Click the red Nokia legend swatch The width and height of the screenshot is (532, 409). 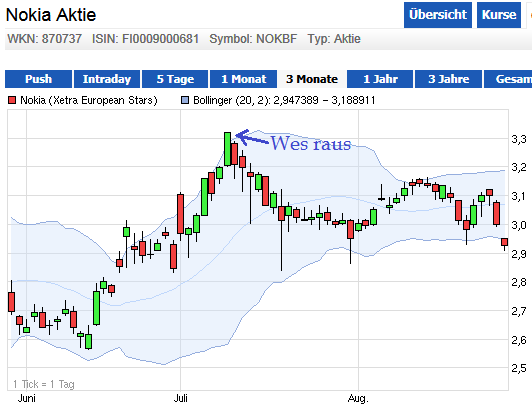tap(12, 100)
